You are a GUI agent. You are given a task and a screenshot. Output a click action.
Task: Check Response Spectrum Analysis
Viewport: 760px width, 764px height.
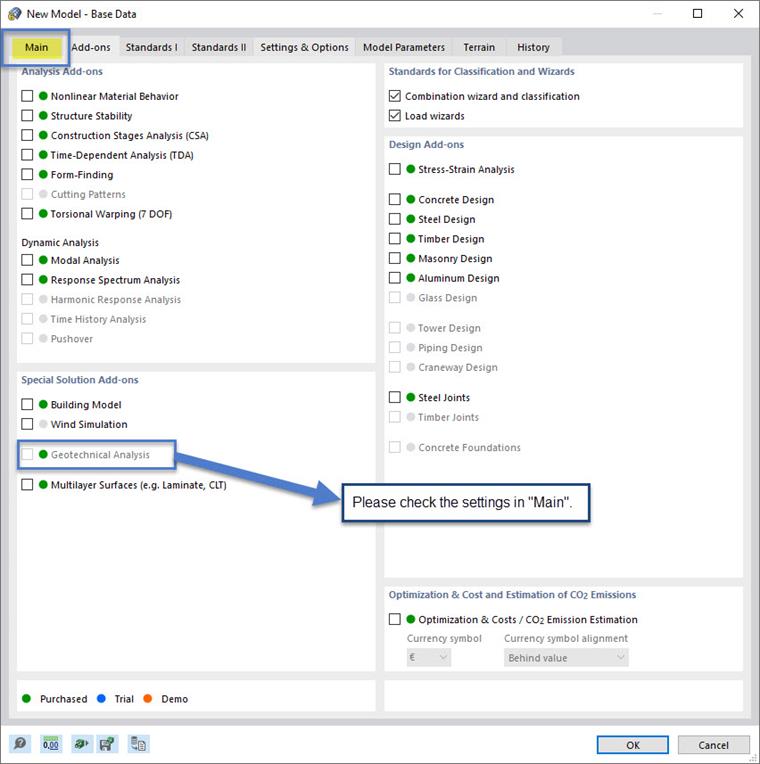tap(27, 280)
